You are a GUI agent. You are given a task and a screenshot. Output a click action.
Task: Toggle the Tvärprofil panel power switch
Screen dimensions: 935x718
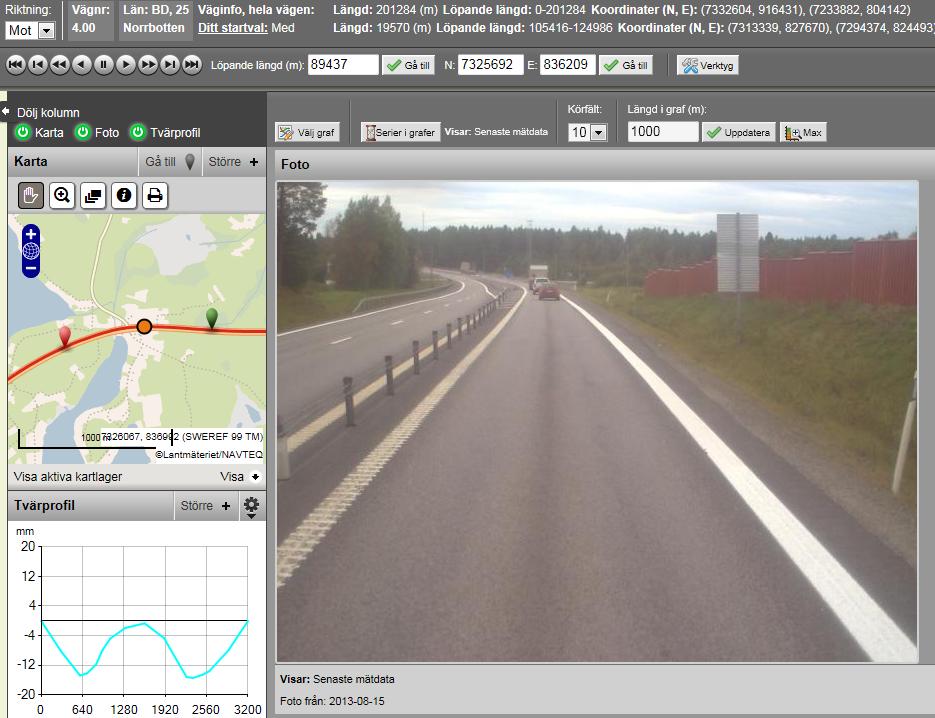(138, 132)
